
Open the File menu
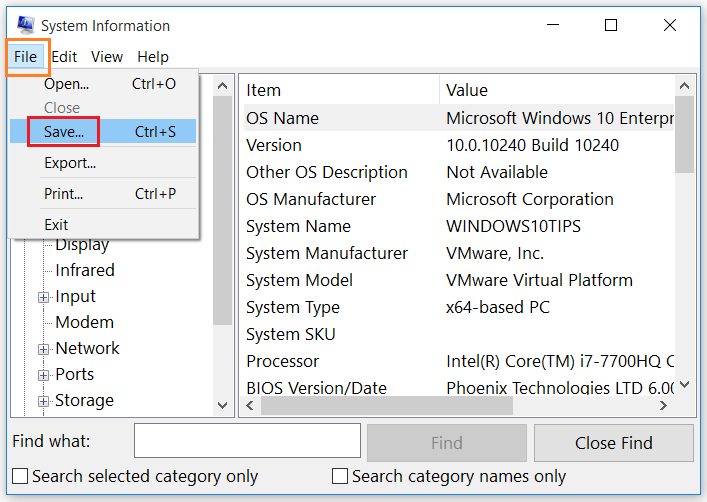click(x=25, y=57)
